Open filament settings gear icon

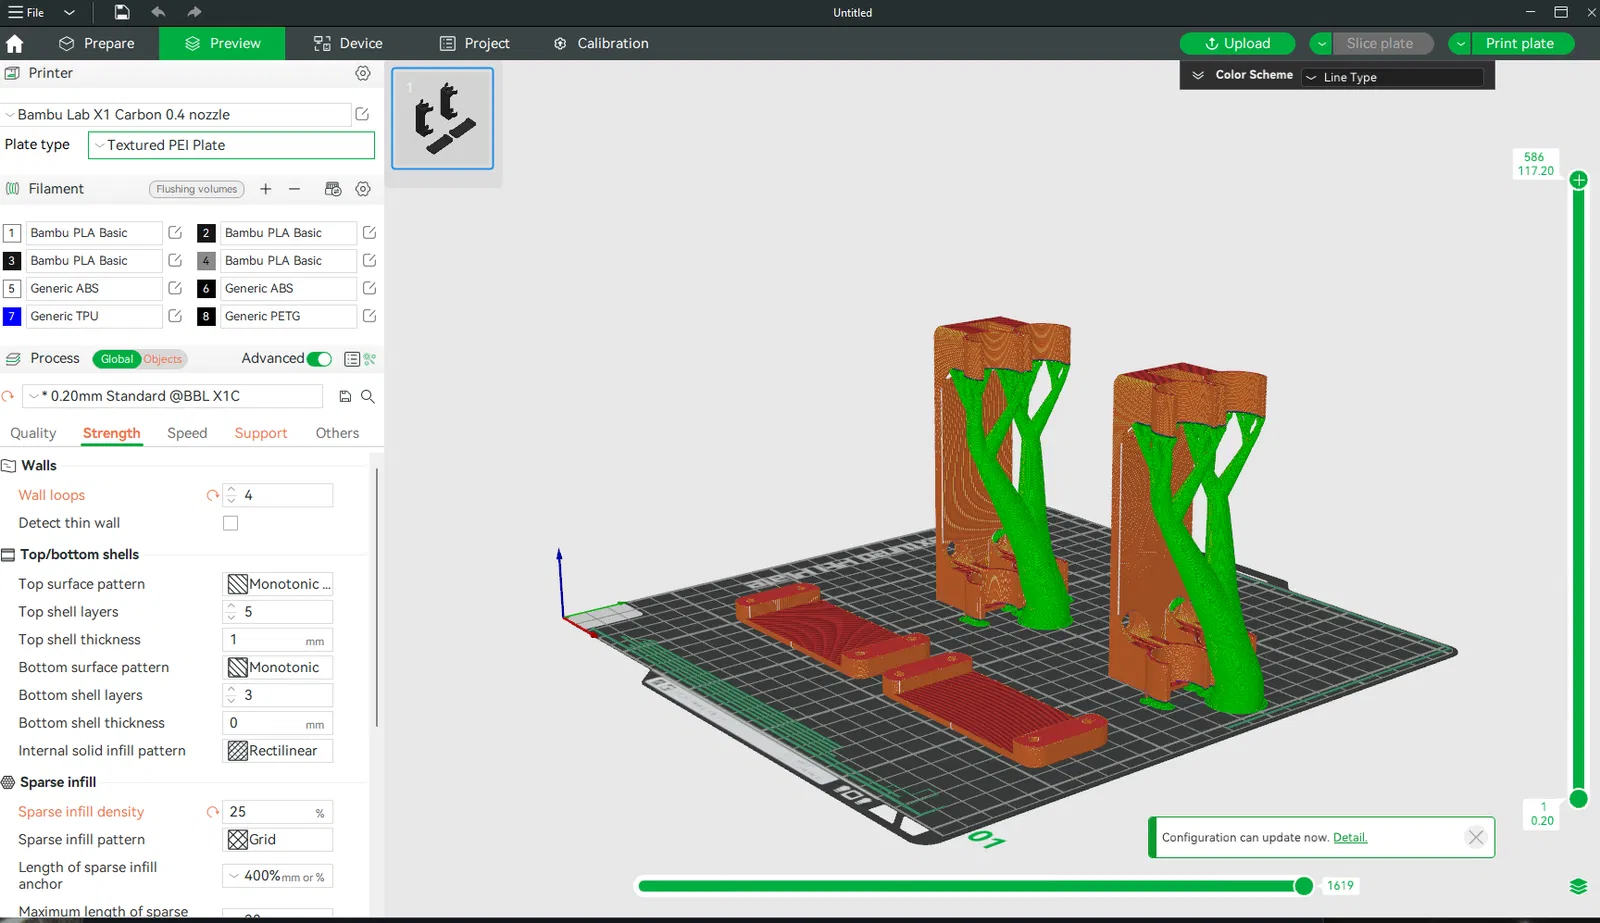pos(363,189)
